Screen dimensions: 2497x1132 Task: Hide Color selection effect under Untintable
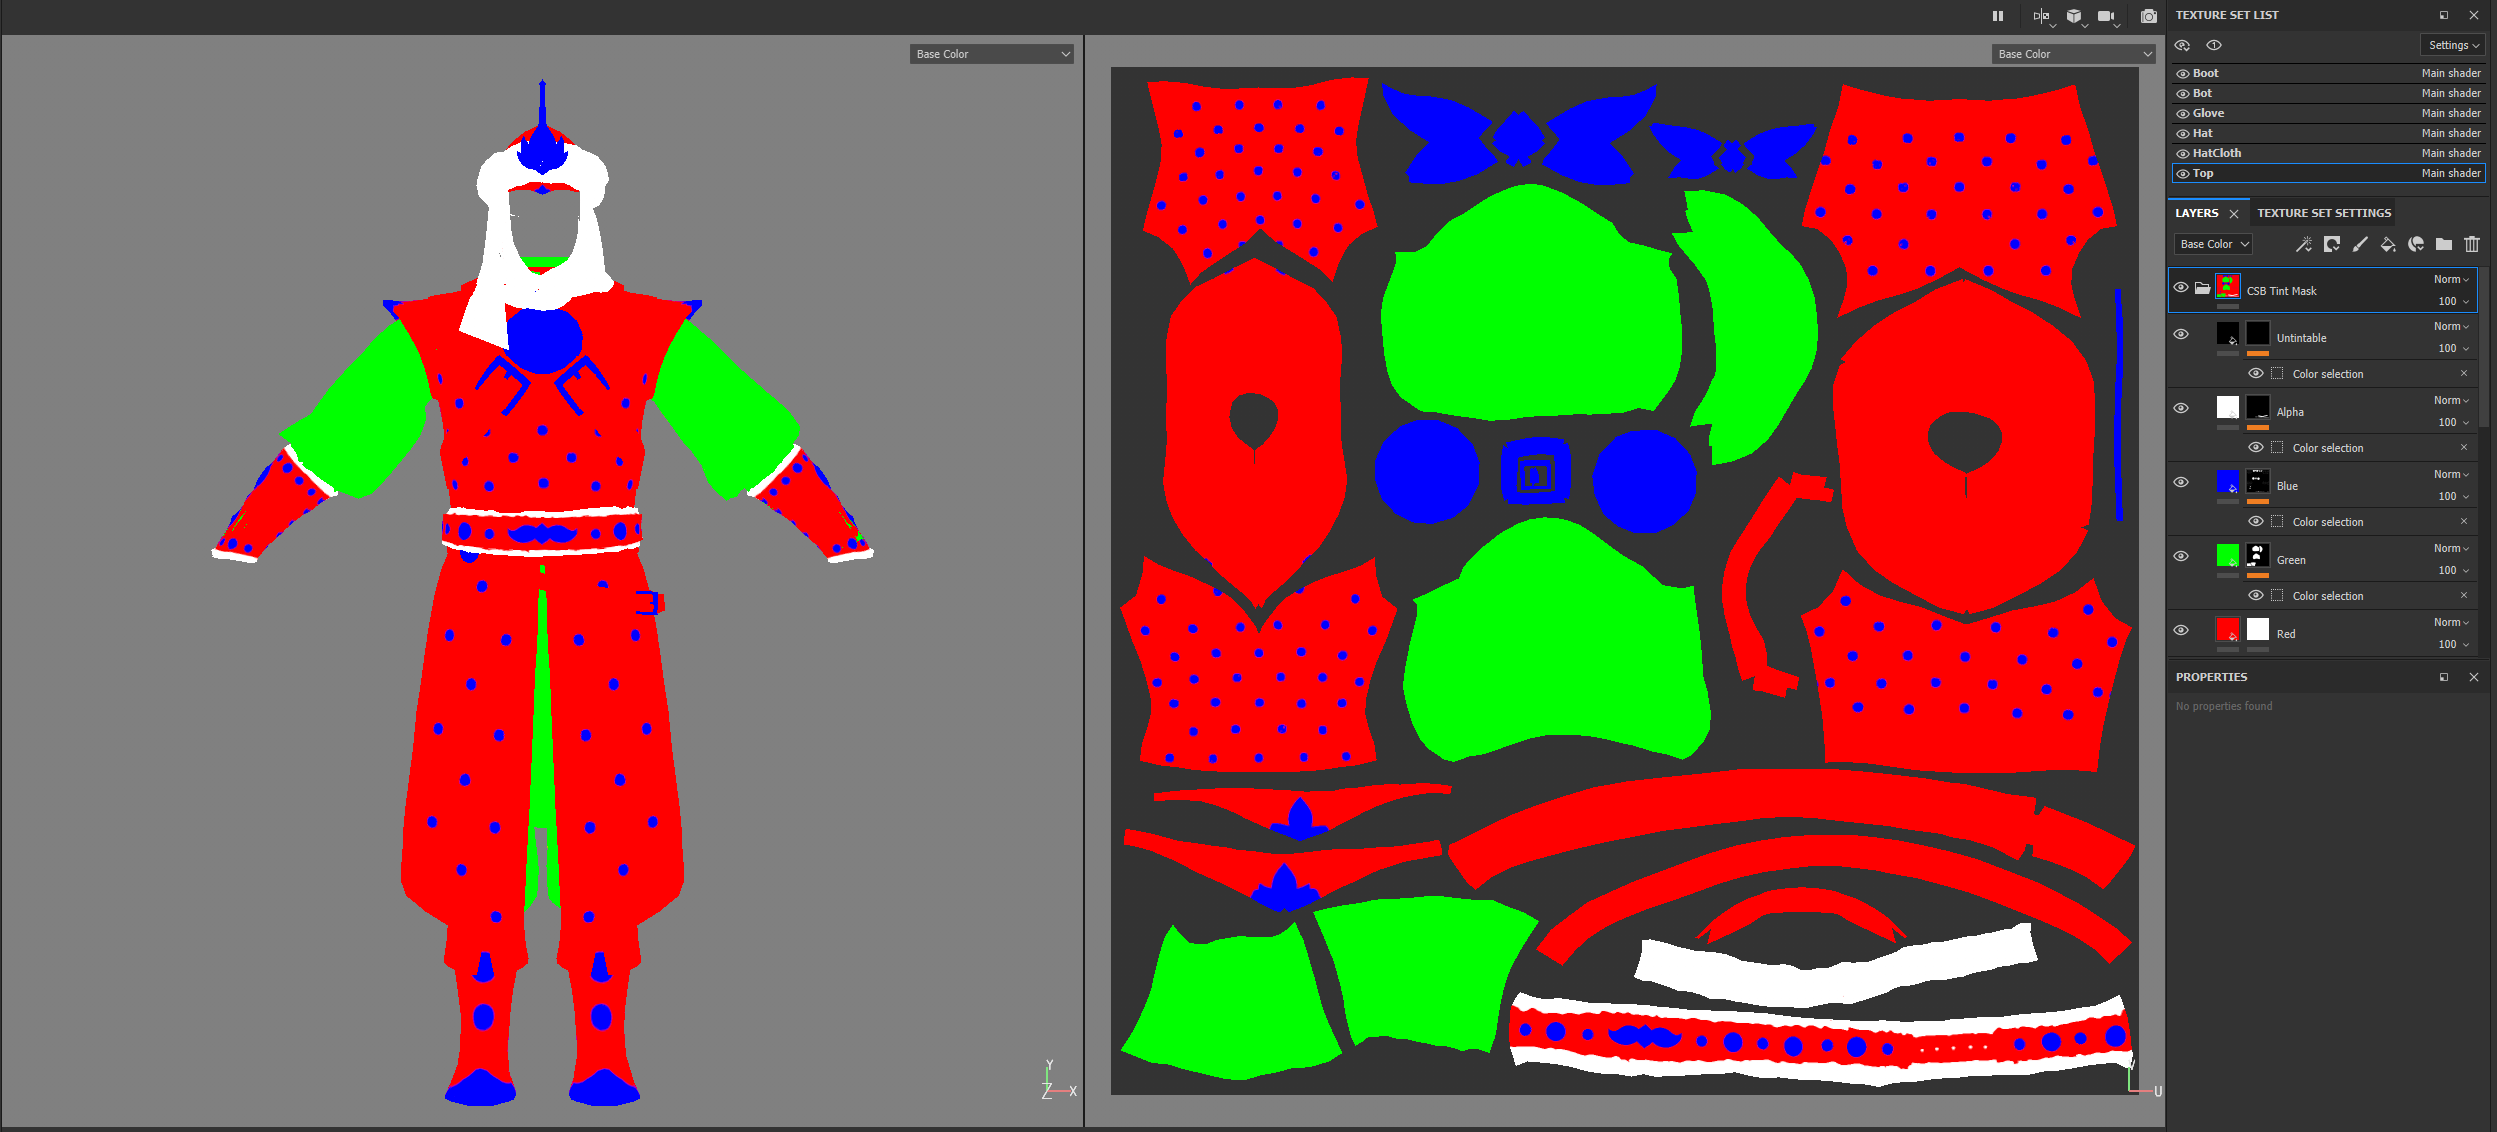[x=2256, y=374]
